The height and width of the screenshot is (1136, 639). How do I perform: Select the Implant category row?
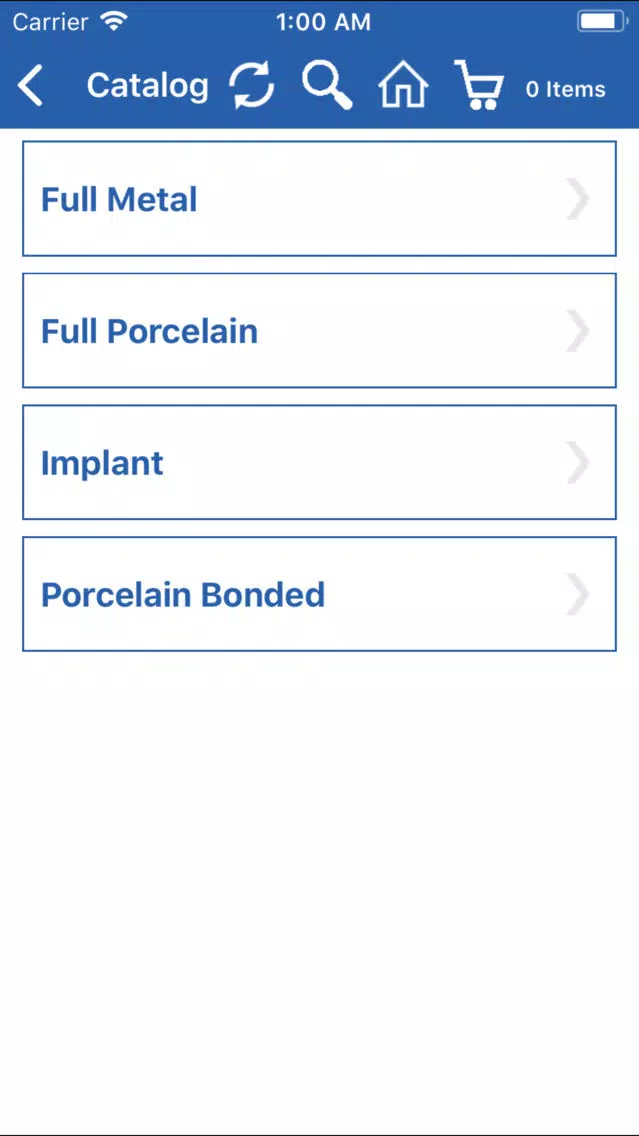(x=320, y=462)
